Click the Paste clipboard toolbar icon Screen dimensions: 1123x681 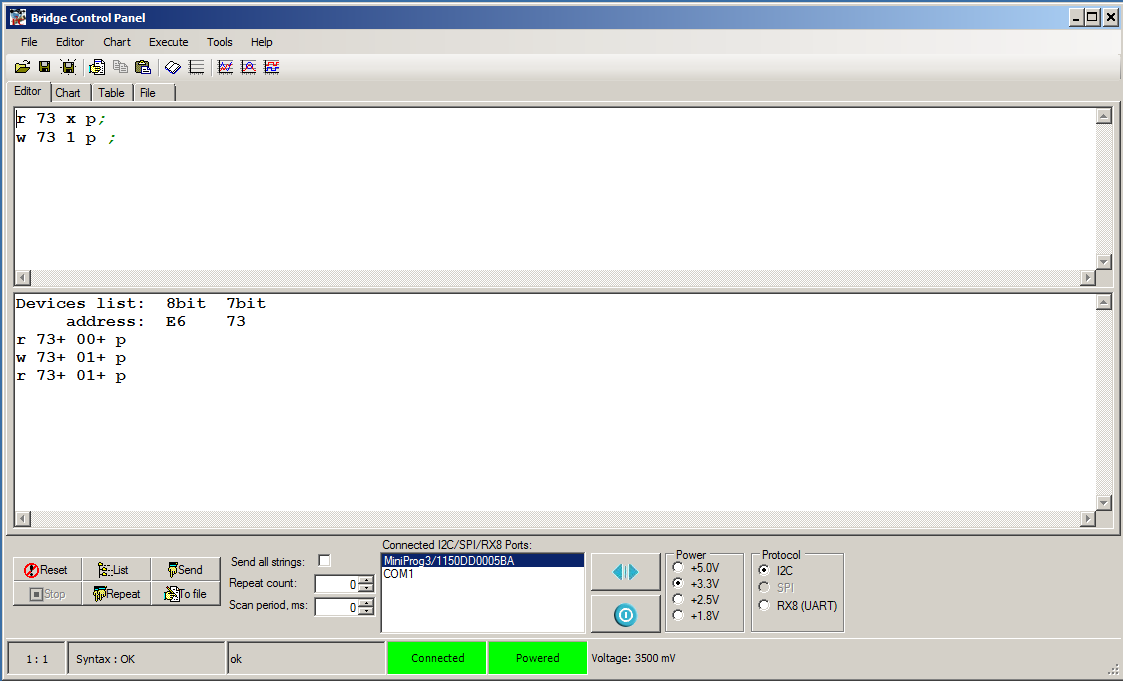pyautogui.click(x=143, y=67)
